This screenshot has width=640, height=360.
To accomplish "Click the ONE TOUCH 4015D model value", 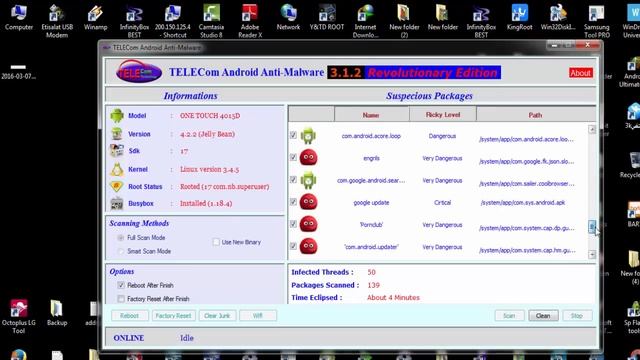I will click(x=210, y=116).
